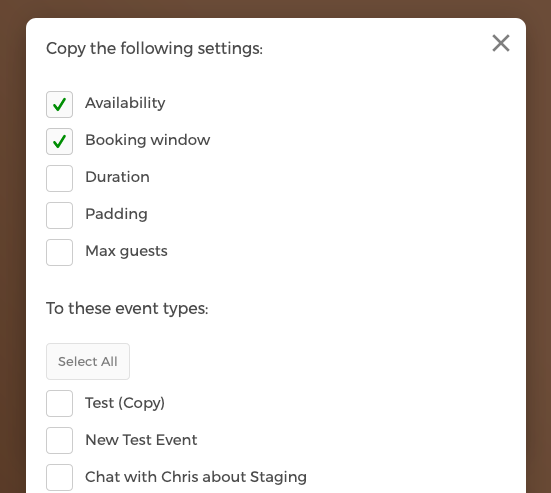Click the New Test Event label text
Image resolution: width=551 pixels, height=493 pixels.
tap(141, 440)
